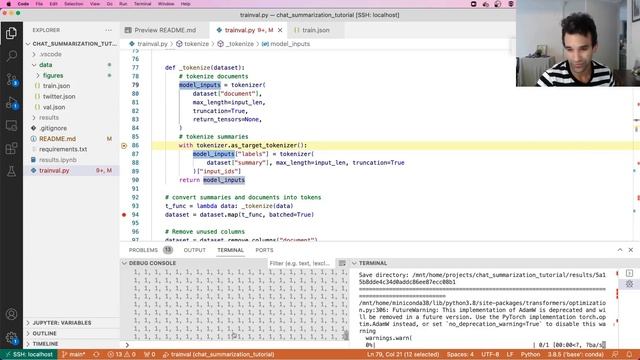Toggle debug console filter options icon
Viewport: 640px width, 360px height.
click(342, 263)
